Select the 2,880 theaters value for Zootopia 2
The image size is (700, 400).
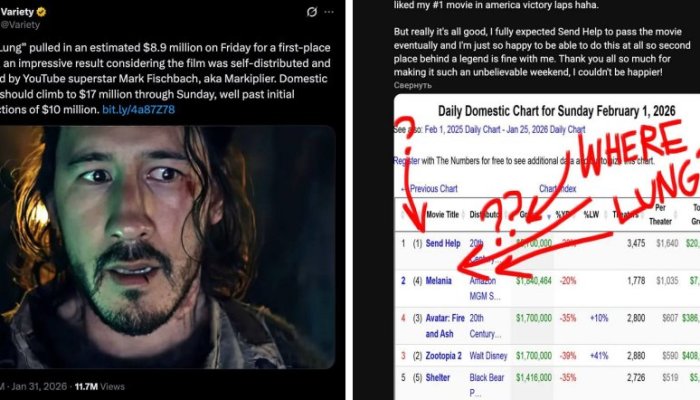click(636, 356)
